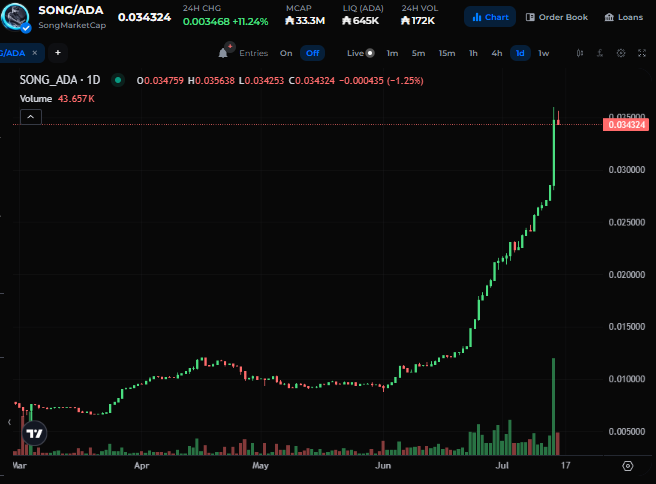Open the price scale settings icon
The height and width of the screenshot is (484, 656).
tap(628, 466)
